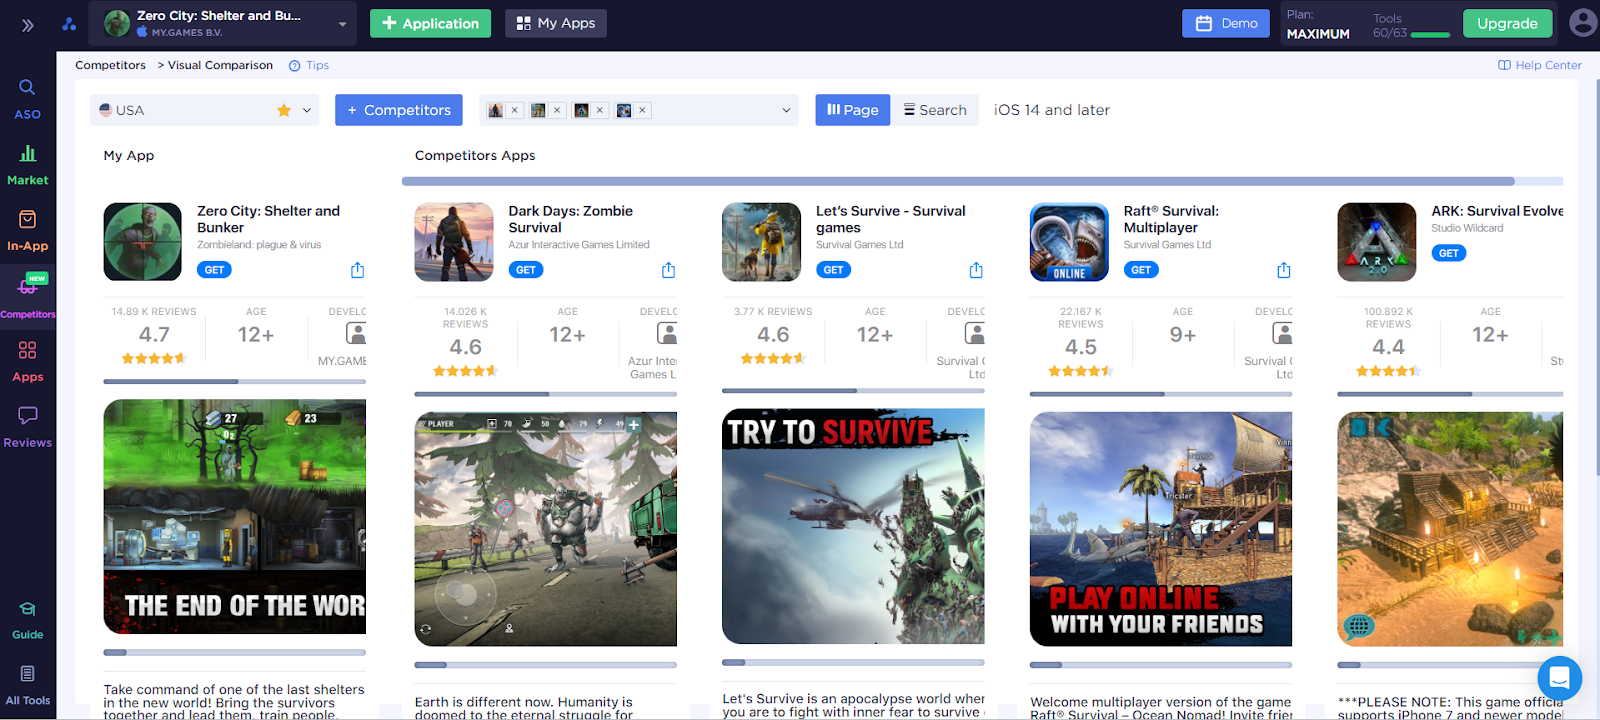This screenshot has height=720, width=1600.
Task: Open the Dark Days app icon
Action: [454, 242]
